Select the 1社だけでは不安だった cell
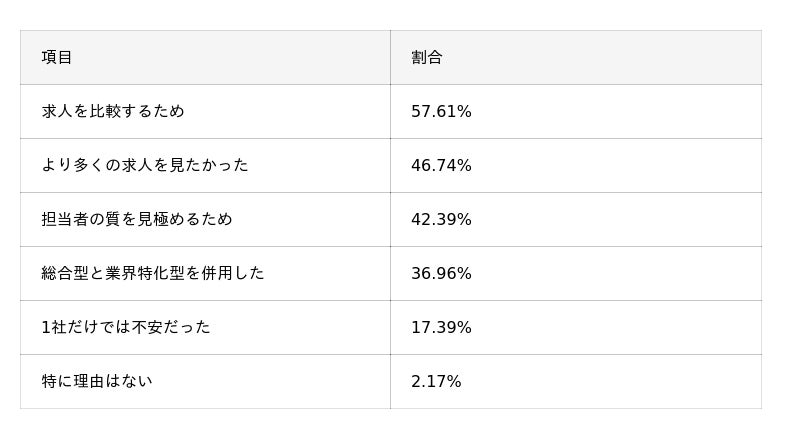Image resolution: width=800 pixels, height=439 pixels. coord(126,328)
